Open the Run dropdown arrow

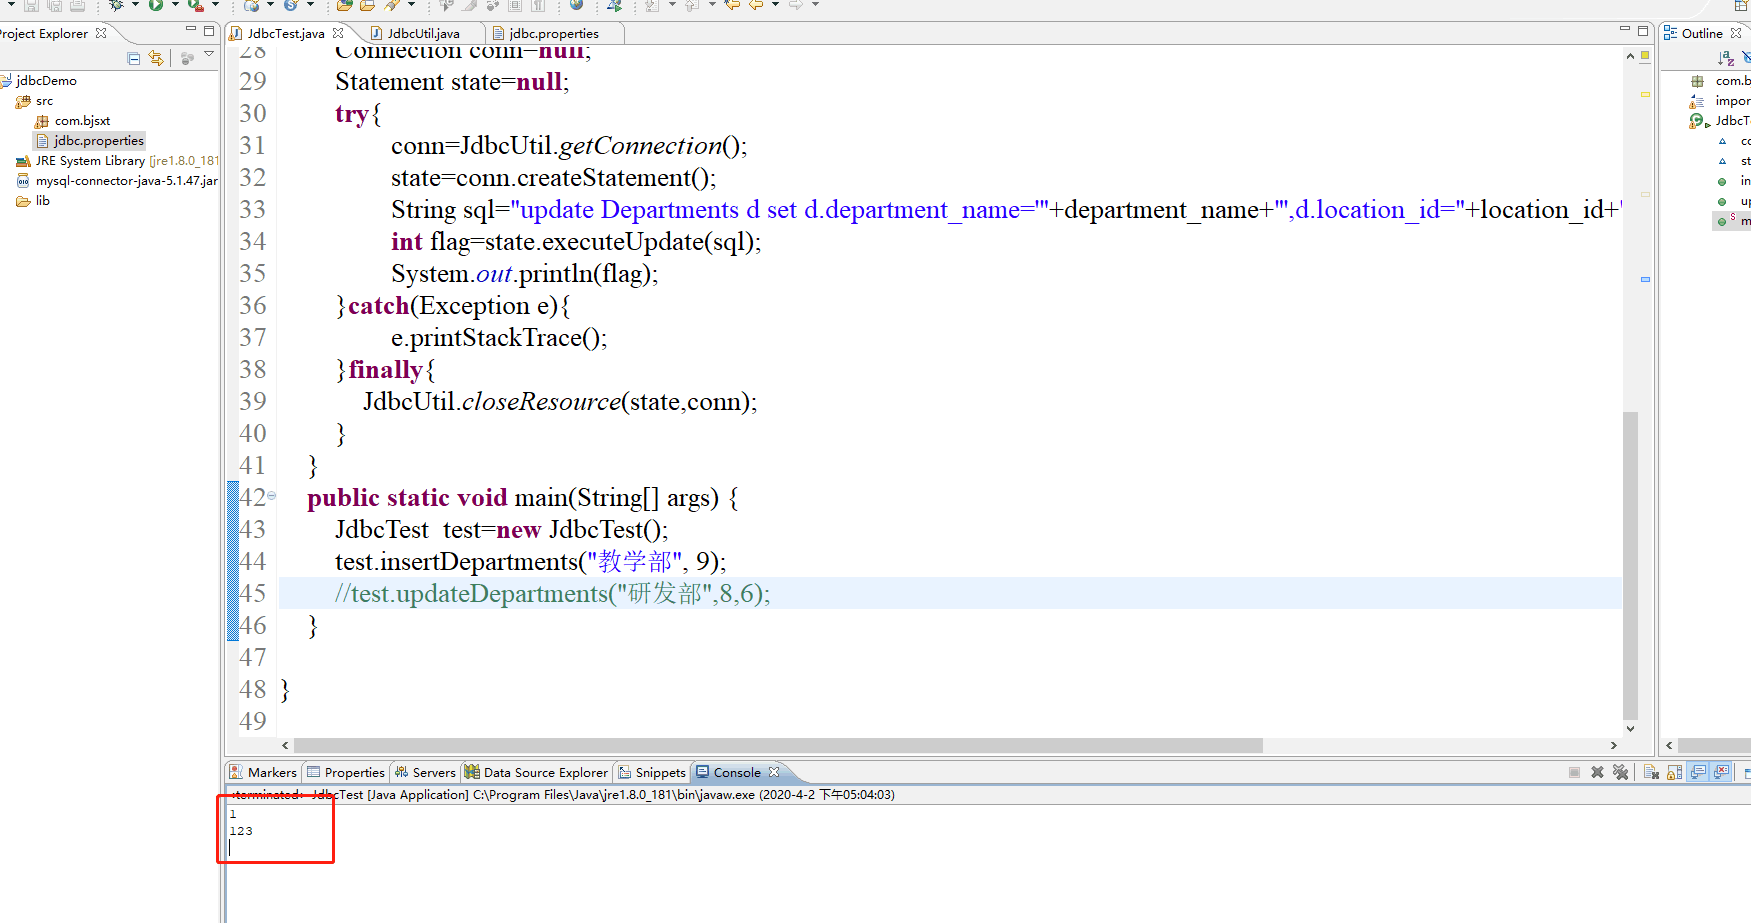coord(174,5)
